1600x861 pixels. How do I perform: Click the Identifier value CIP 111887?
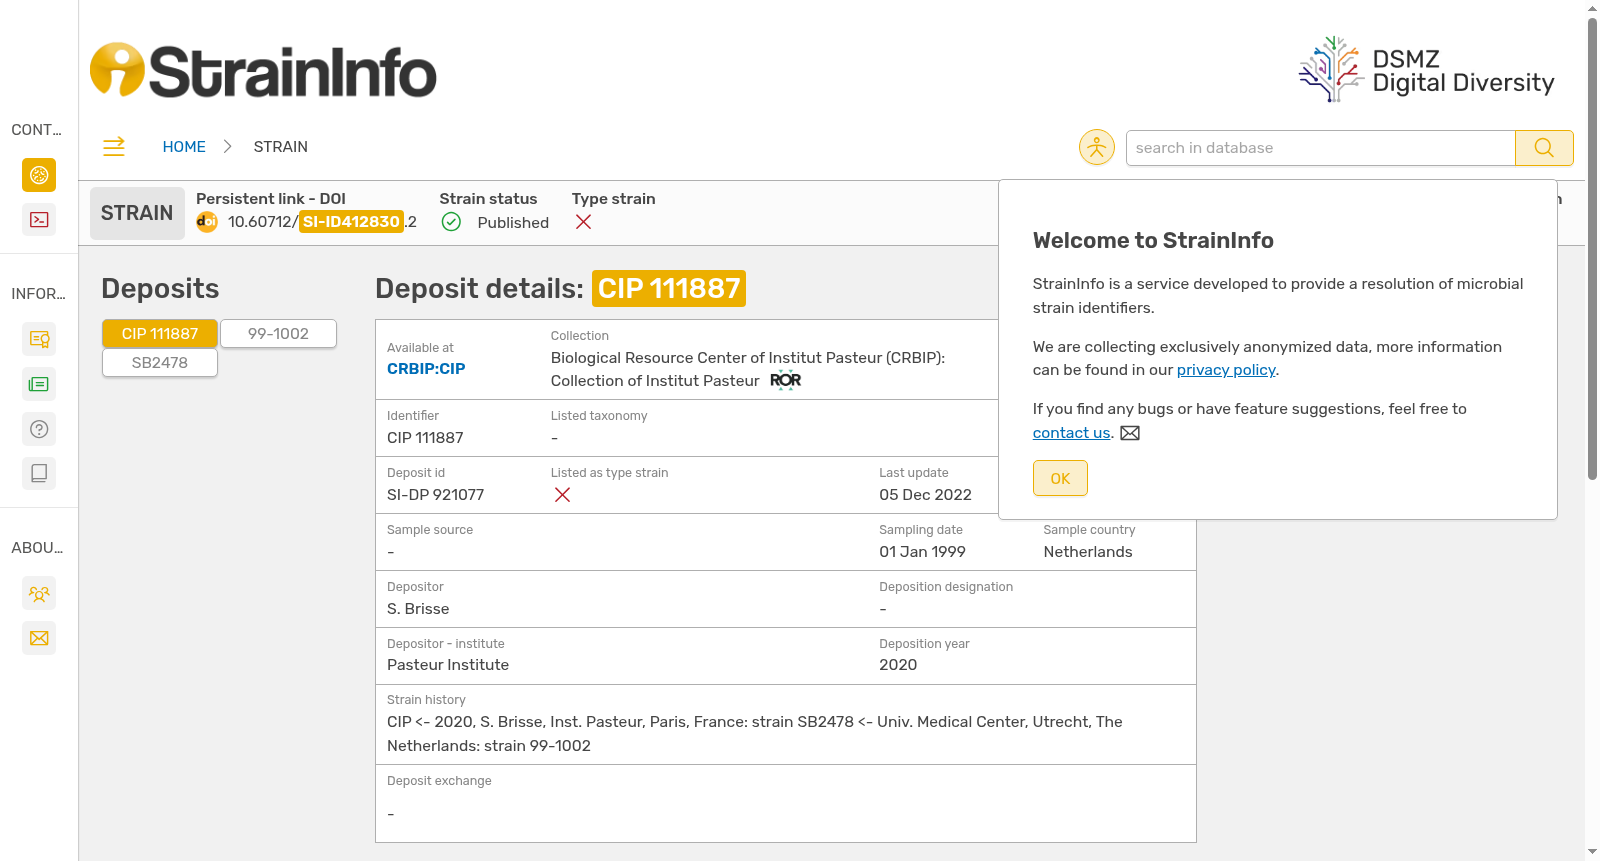tap(425, 438)
